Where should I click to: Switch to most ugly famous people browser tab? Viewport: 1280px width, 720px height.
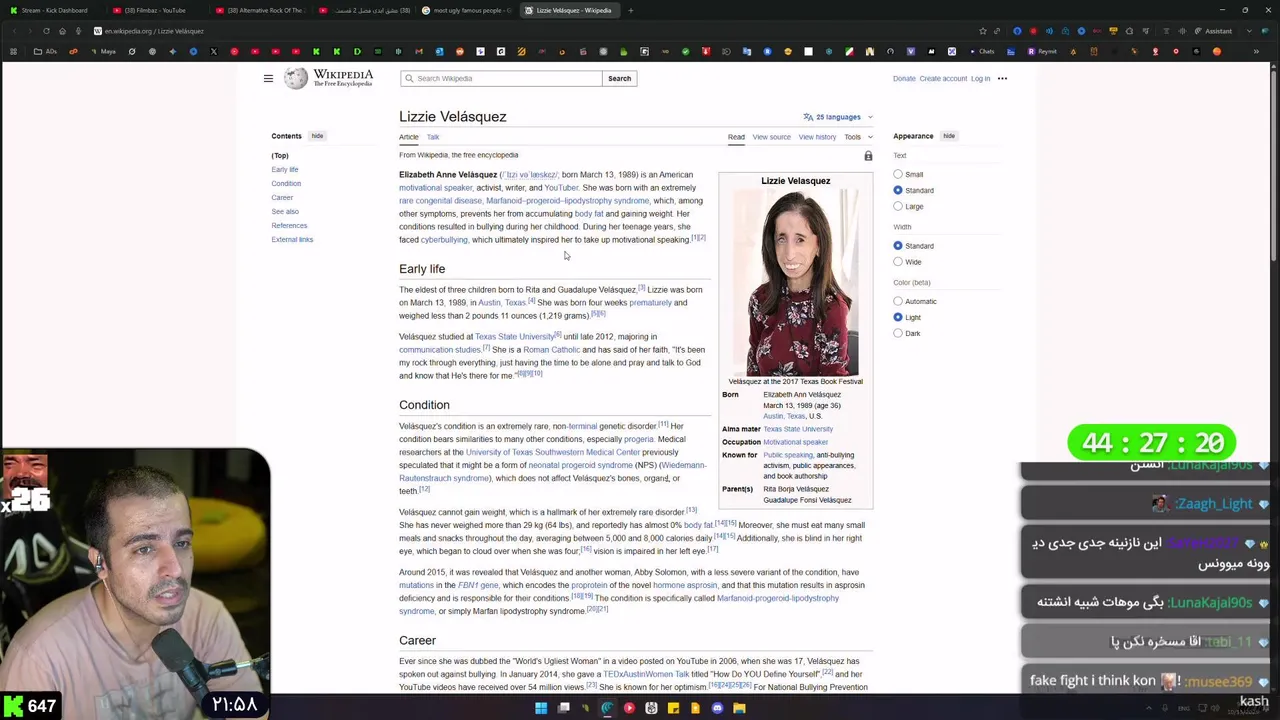click(x=467, y=10)
